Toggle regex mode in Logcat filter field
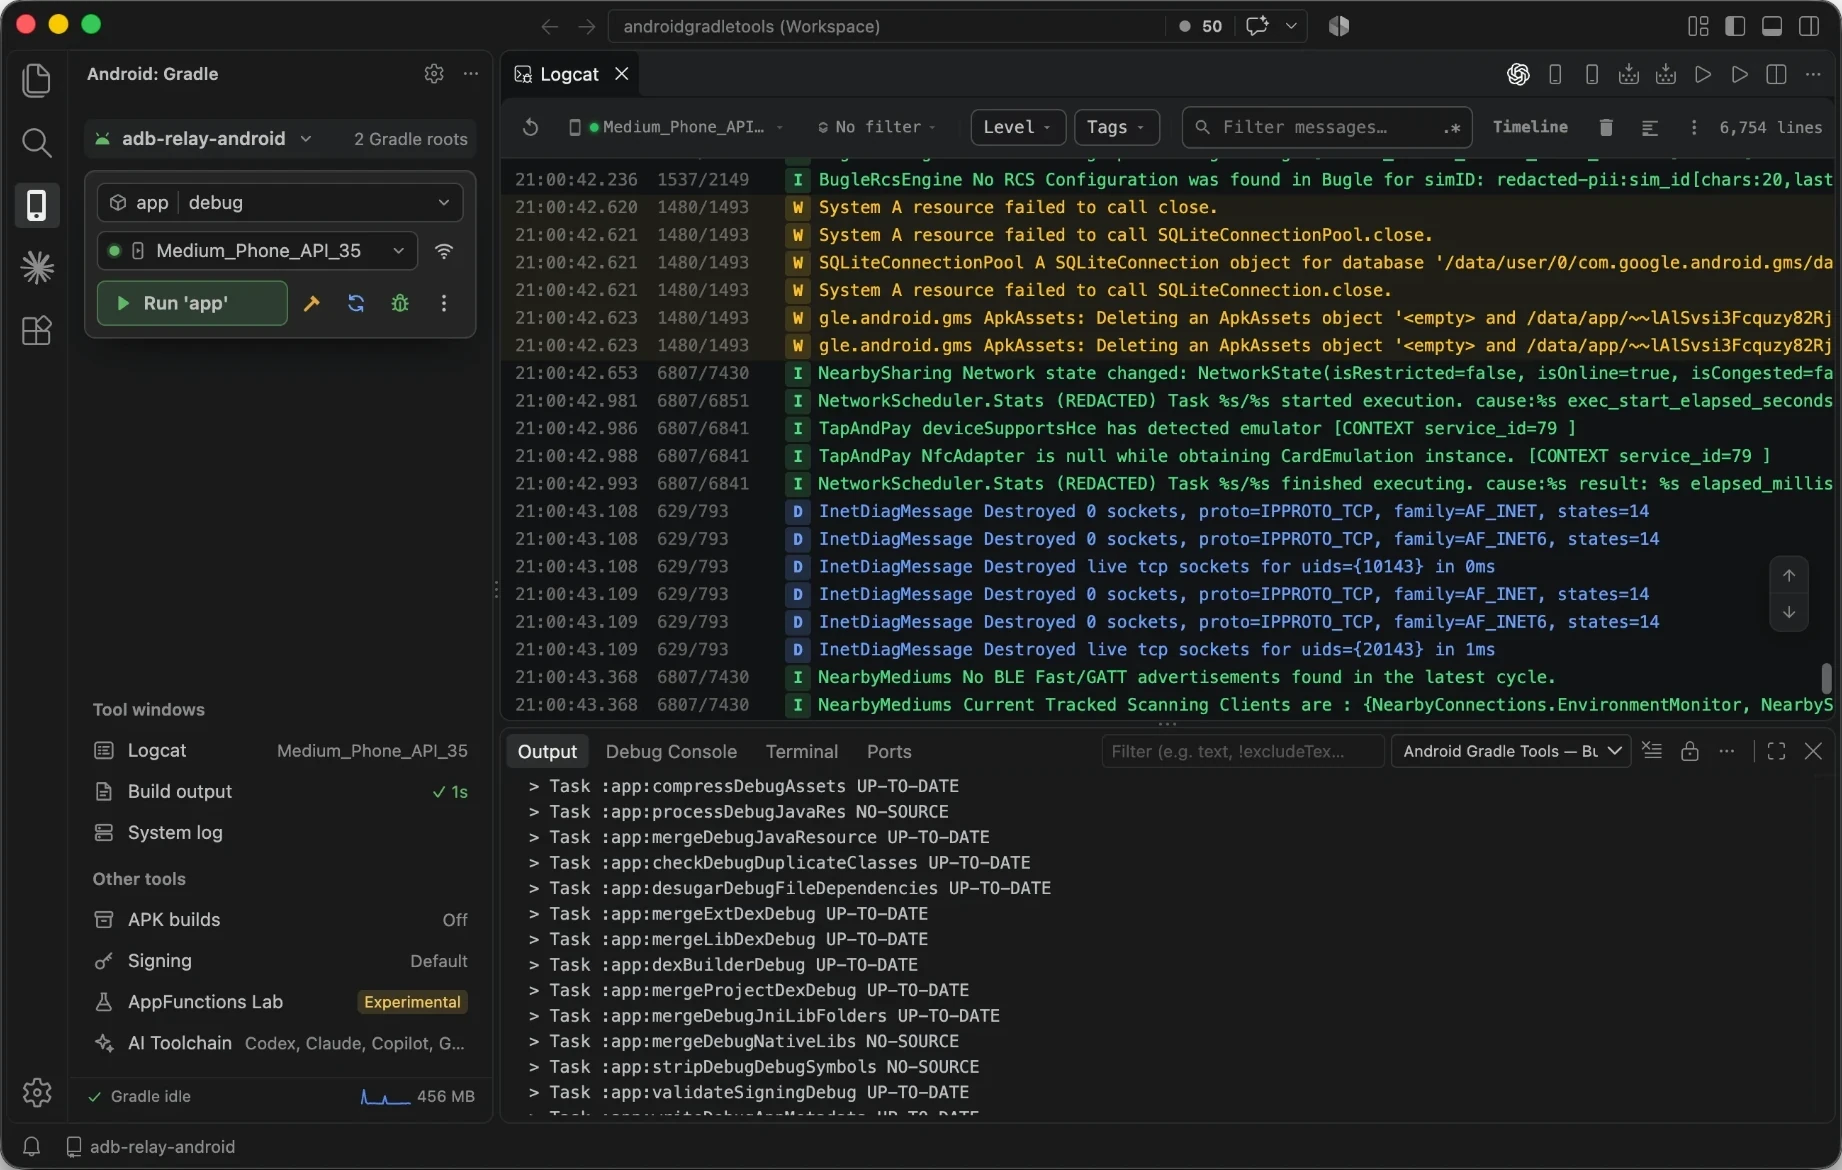 tap(1452, 128)
